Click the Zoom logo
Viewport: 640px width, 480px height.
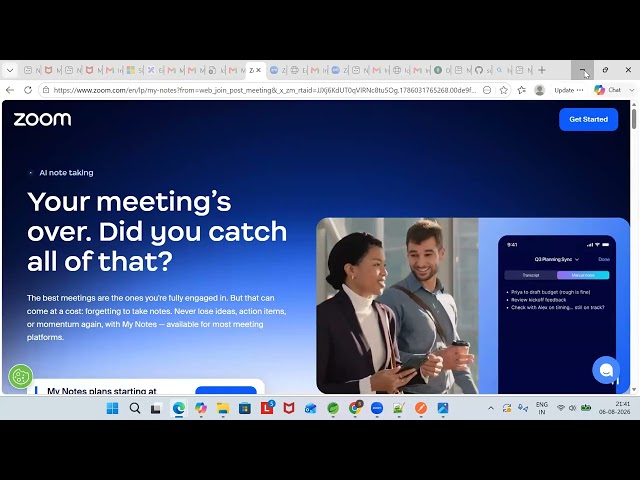(42, 119)
